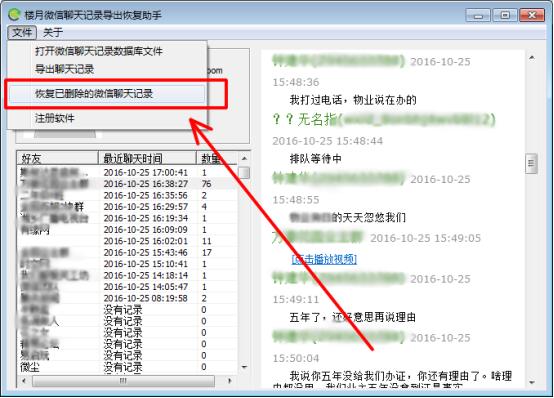Viewport: 554px width, 398px height.
Task: Click the count cell showing 76
Action: click(x=206, y=184)
